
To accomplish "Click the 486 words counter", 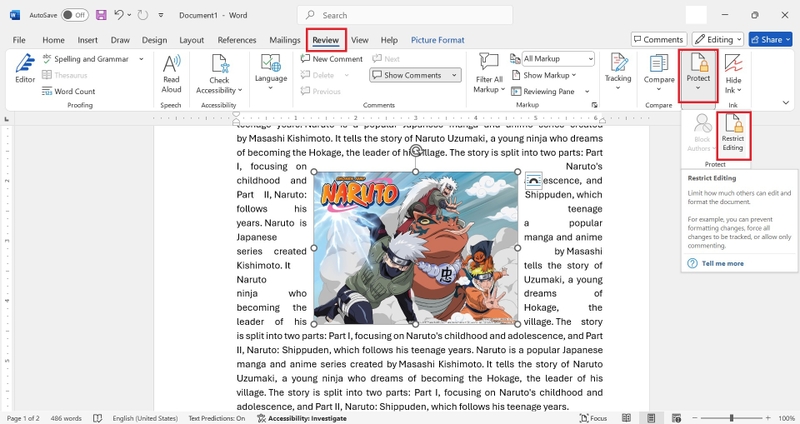I will pos(66,418).
